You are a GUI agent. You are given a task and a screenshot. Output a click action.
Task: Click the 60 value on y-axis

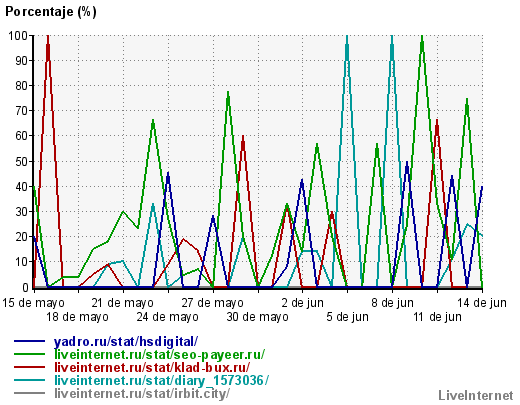click(x=22, y=136)
